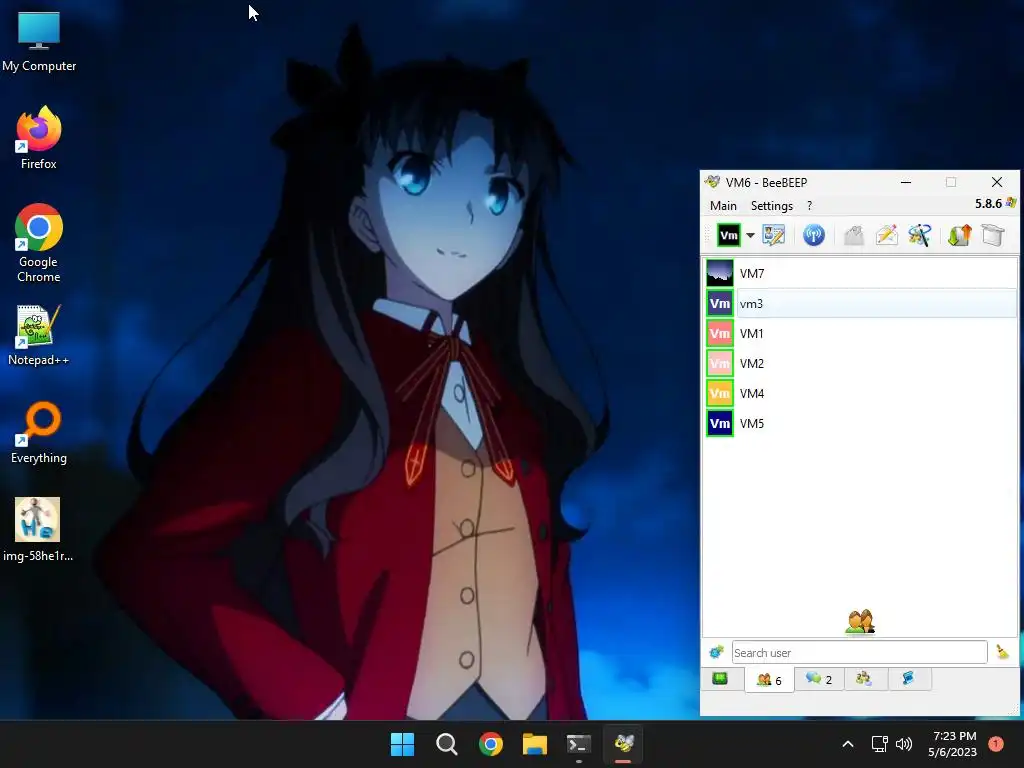Image resolution: width=1024 pixels, height=768 pixels.
Task: Click the gray box icon at toolbar end
Action: pyautogui.click(x=993, y=235)
